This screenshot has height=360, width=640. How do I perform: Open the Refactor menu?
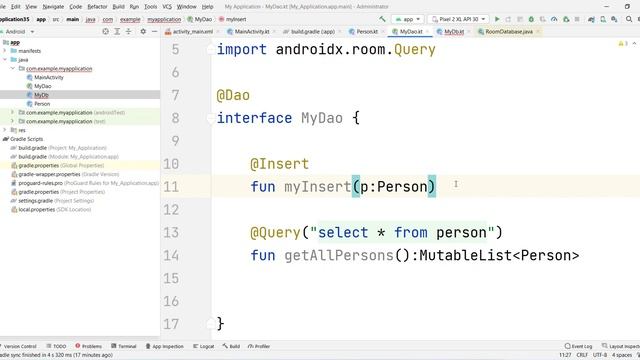tap(97, 7)
